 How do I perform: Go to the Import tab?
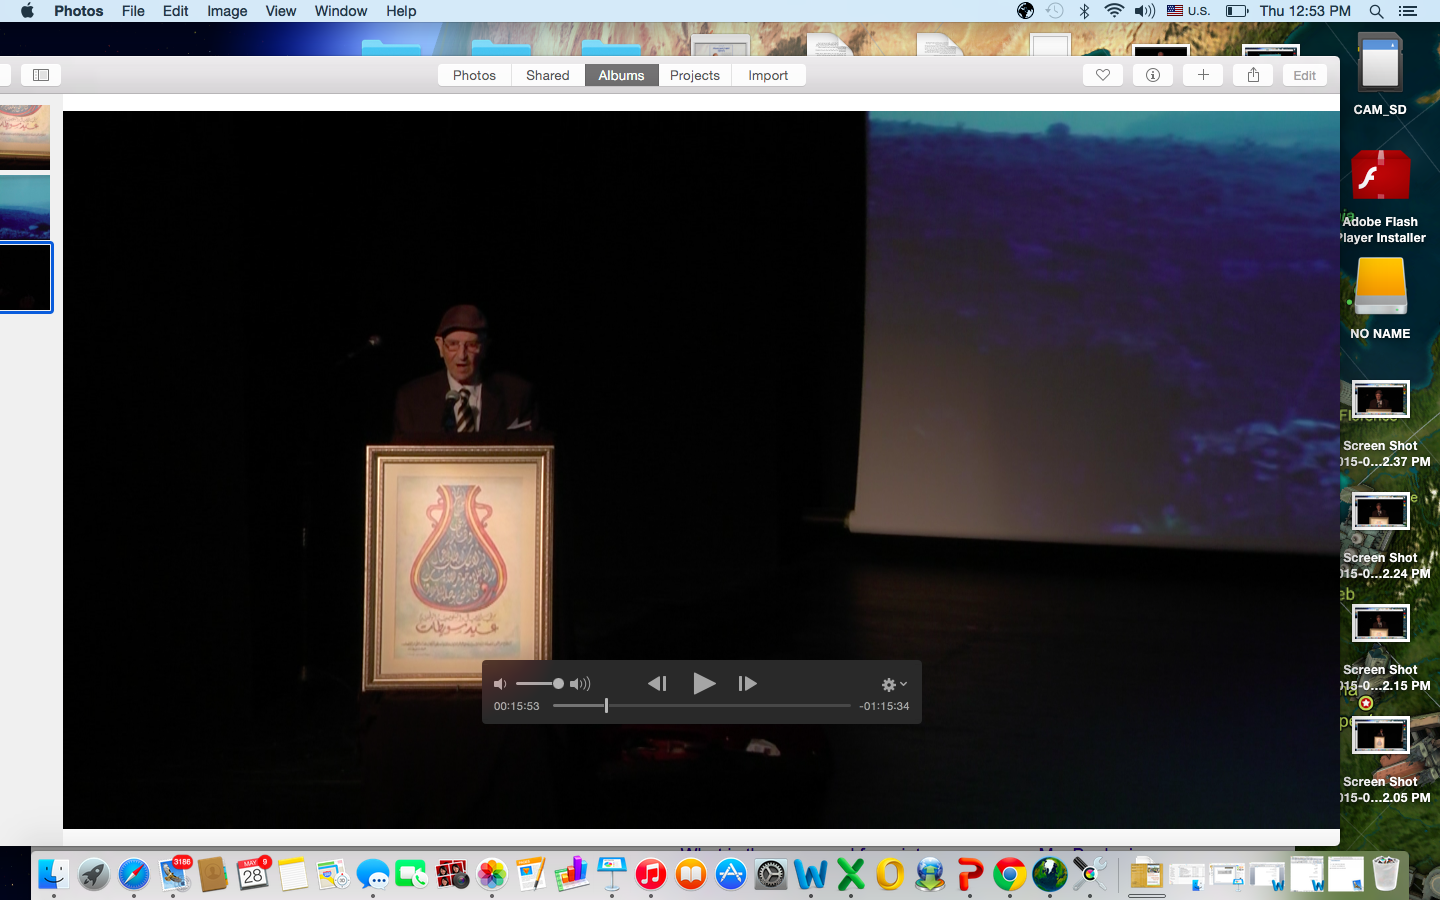[x=768, y=75]
